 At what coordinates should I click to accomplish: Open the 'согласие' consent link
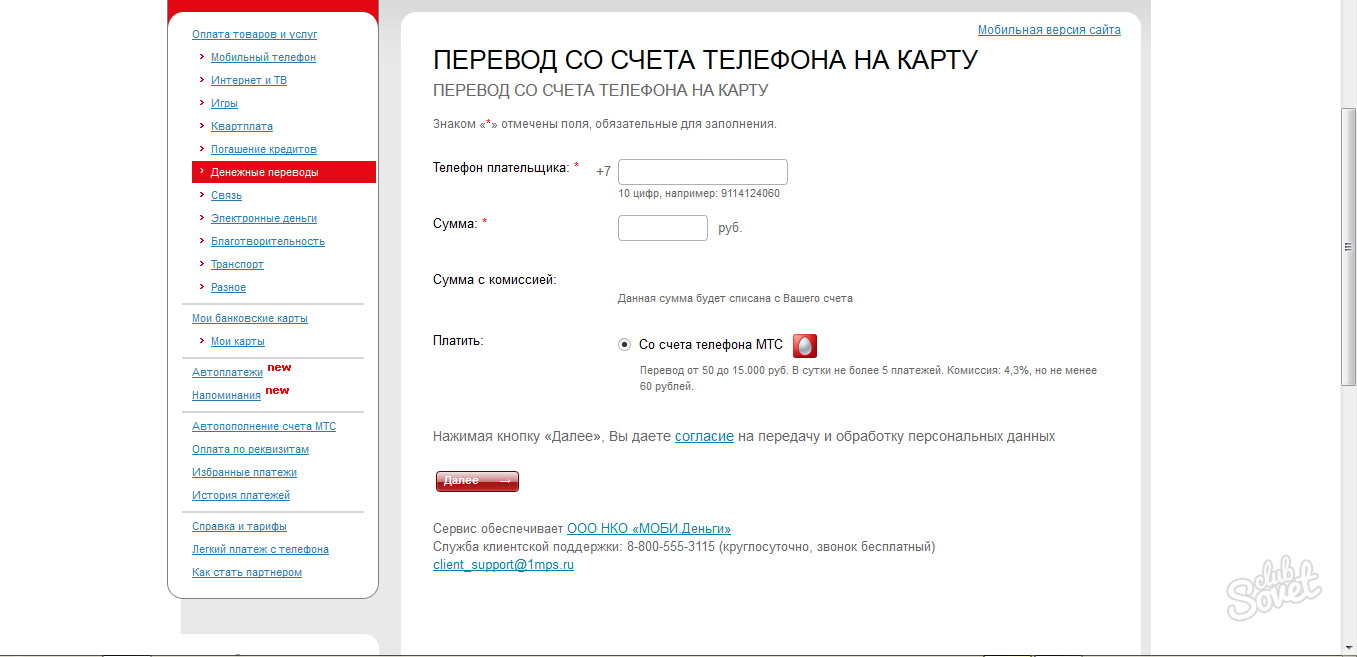[x=704, y=437]
